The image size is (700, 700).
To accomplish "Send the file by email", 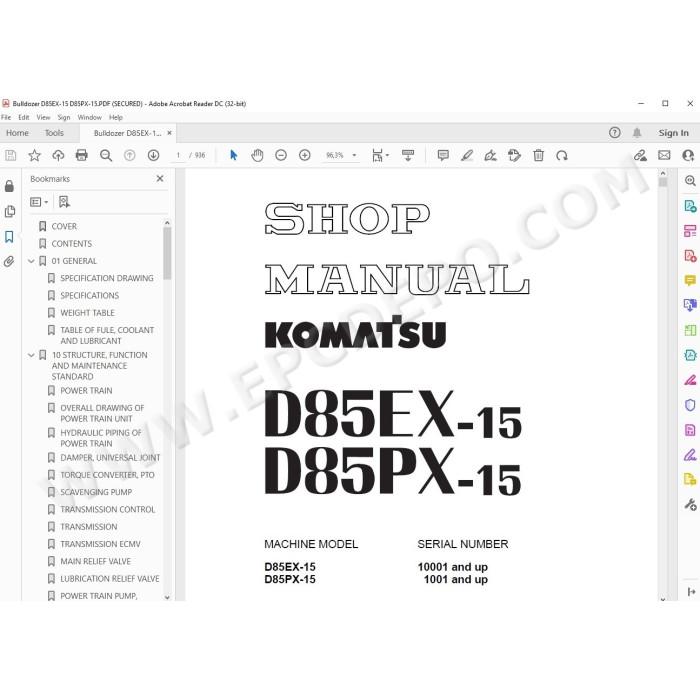I will (664, 155).
